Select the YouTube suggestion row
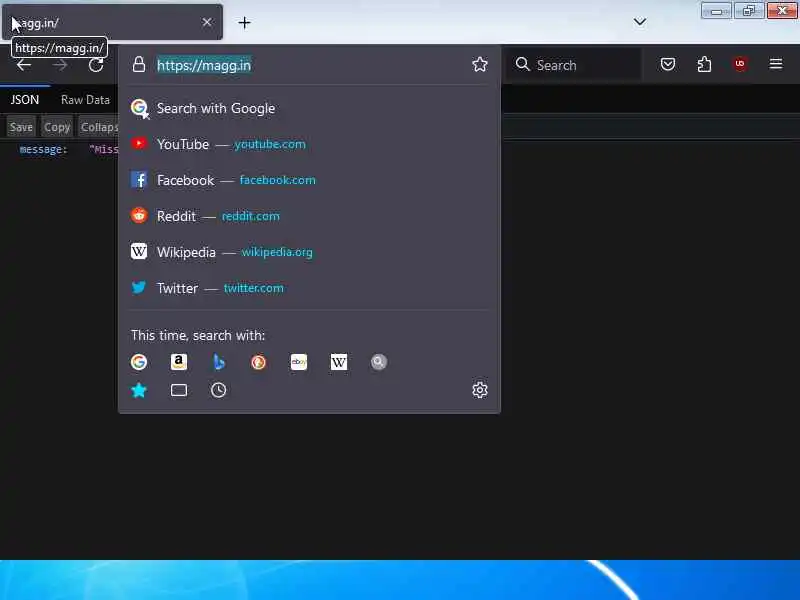Viewport: 800px width, 600px height. coord(309,144)
